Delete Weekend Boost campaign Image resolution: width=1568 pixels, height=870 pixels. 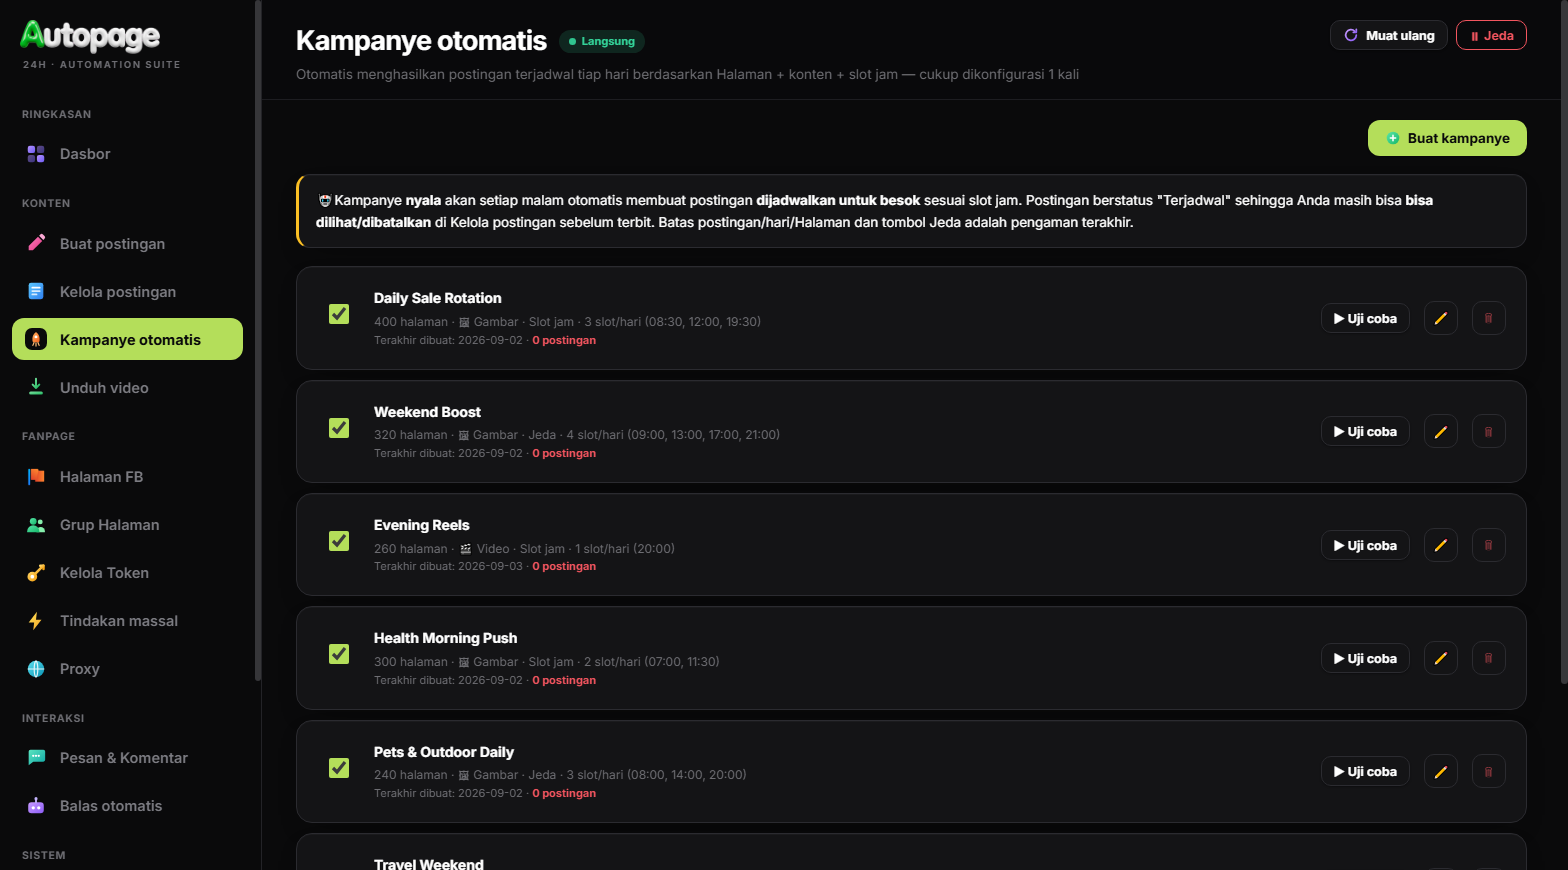(1488, 431)
